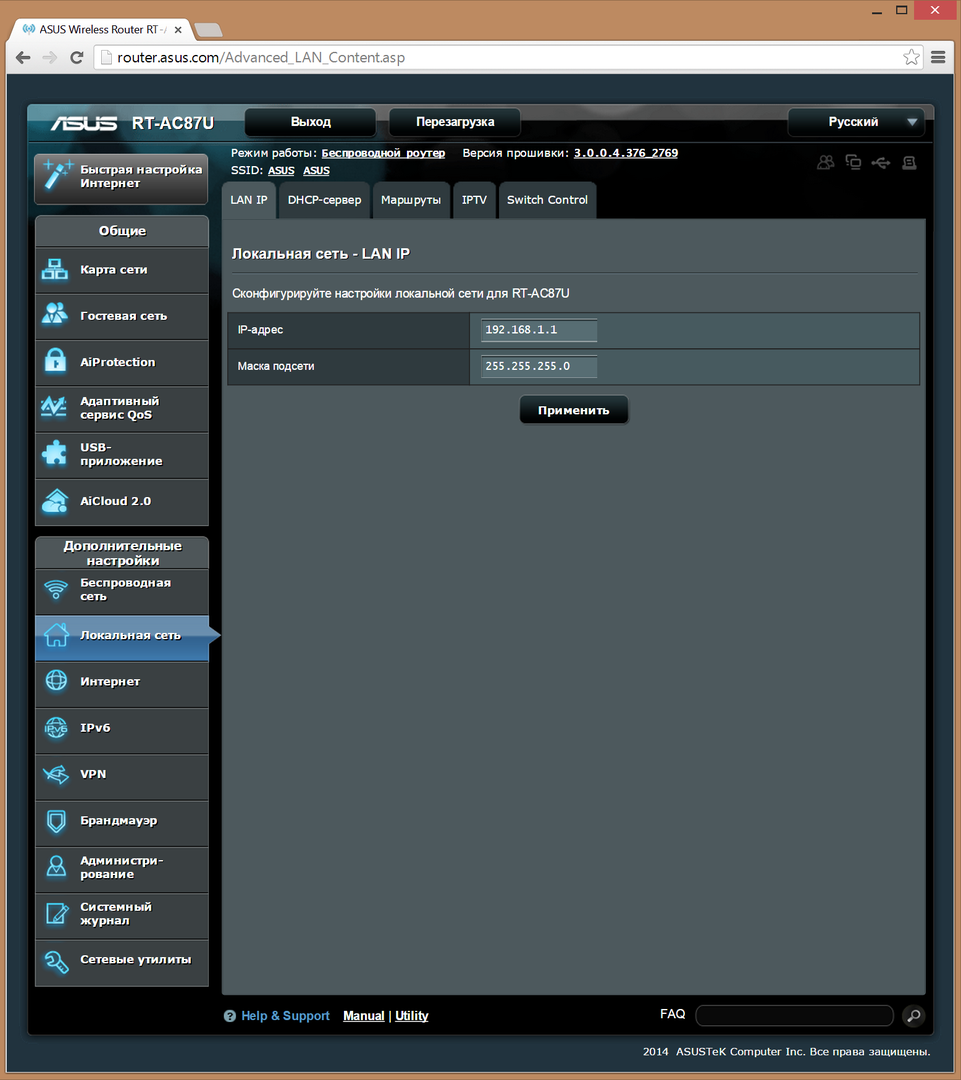Click the Брандмауэр shield icon
This screenshot has height=1080, width=961.
[56, 821]
